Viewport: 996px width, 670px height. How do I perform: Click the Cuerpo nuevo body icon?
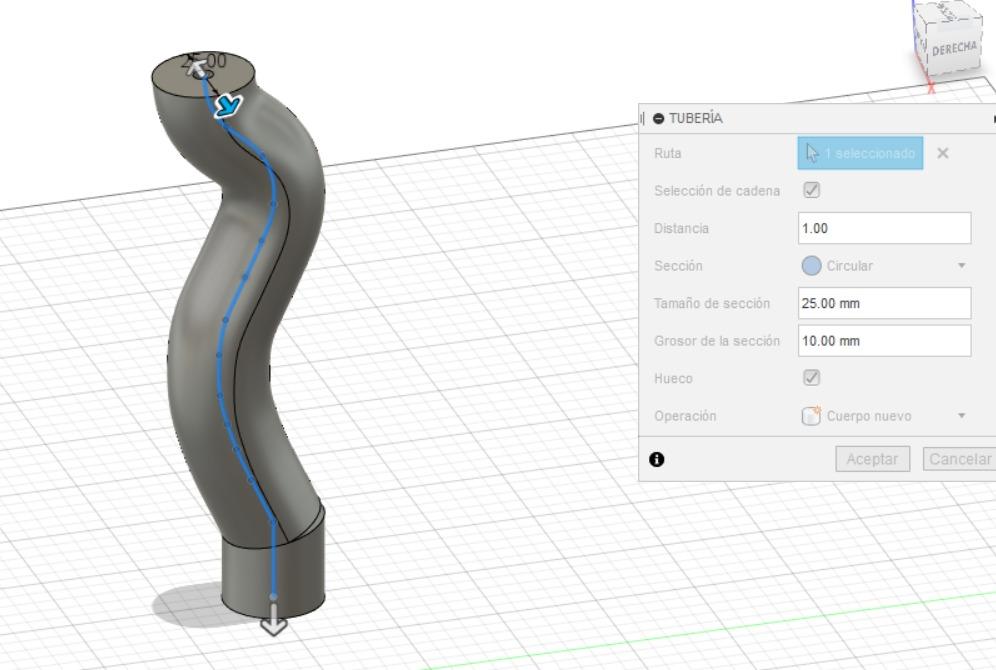click(x=811, y=416)
